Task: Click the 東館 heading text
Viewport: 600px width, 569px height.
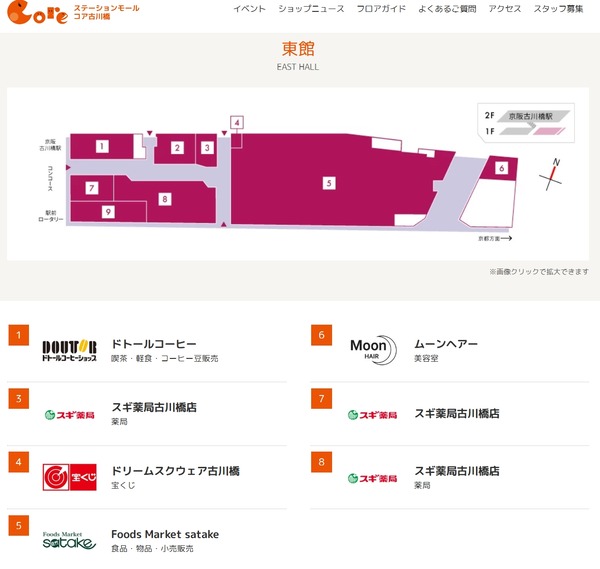Action: point(298,49)
